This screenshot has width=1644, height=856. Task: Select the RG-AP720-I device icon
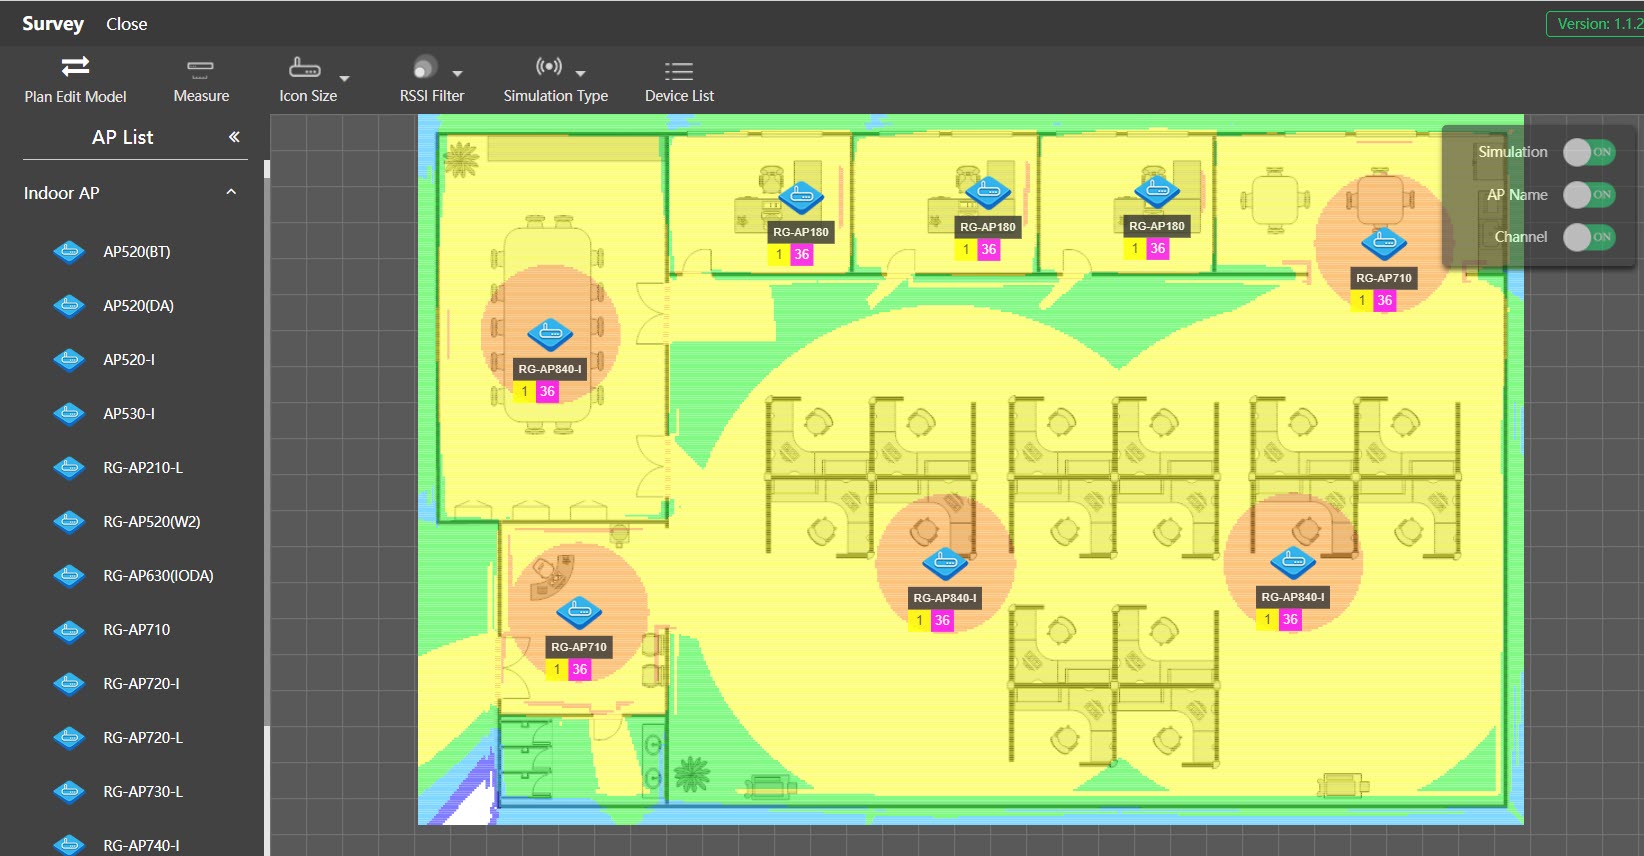click(69, 684)
